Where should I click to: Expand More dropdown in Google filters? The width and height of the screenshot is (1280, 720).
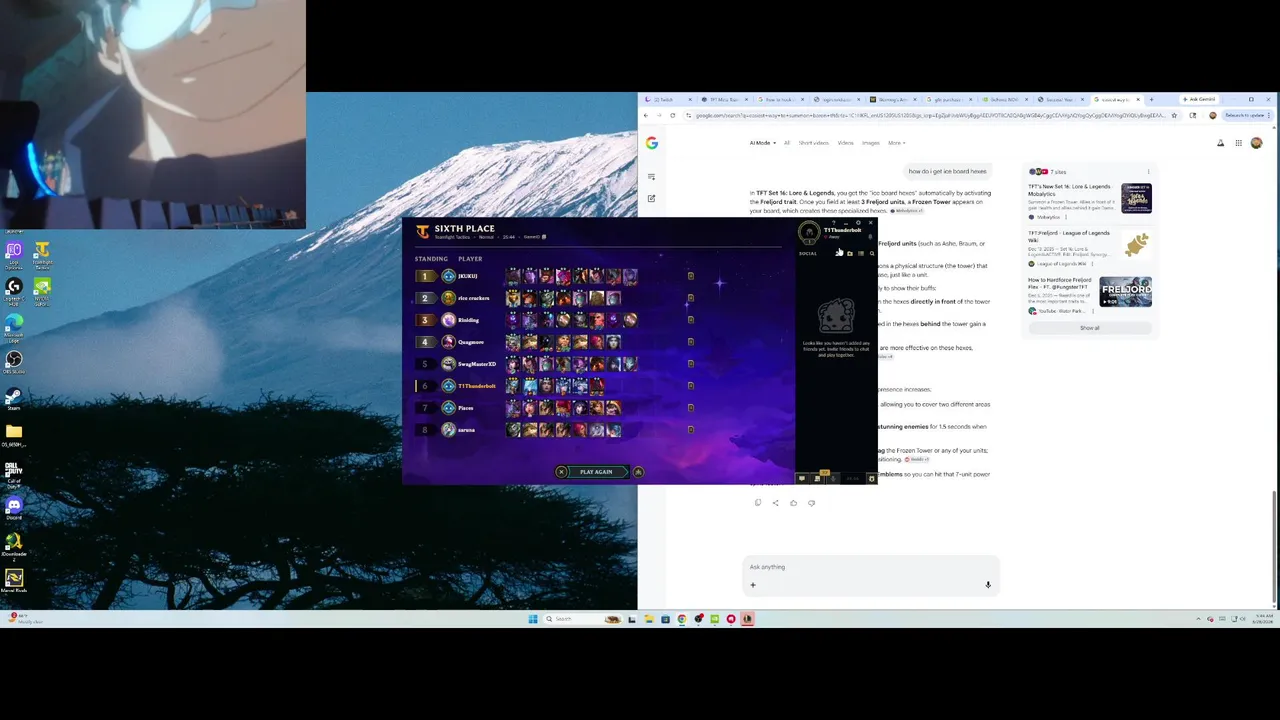coord(897,143)
